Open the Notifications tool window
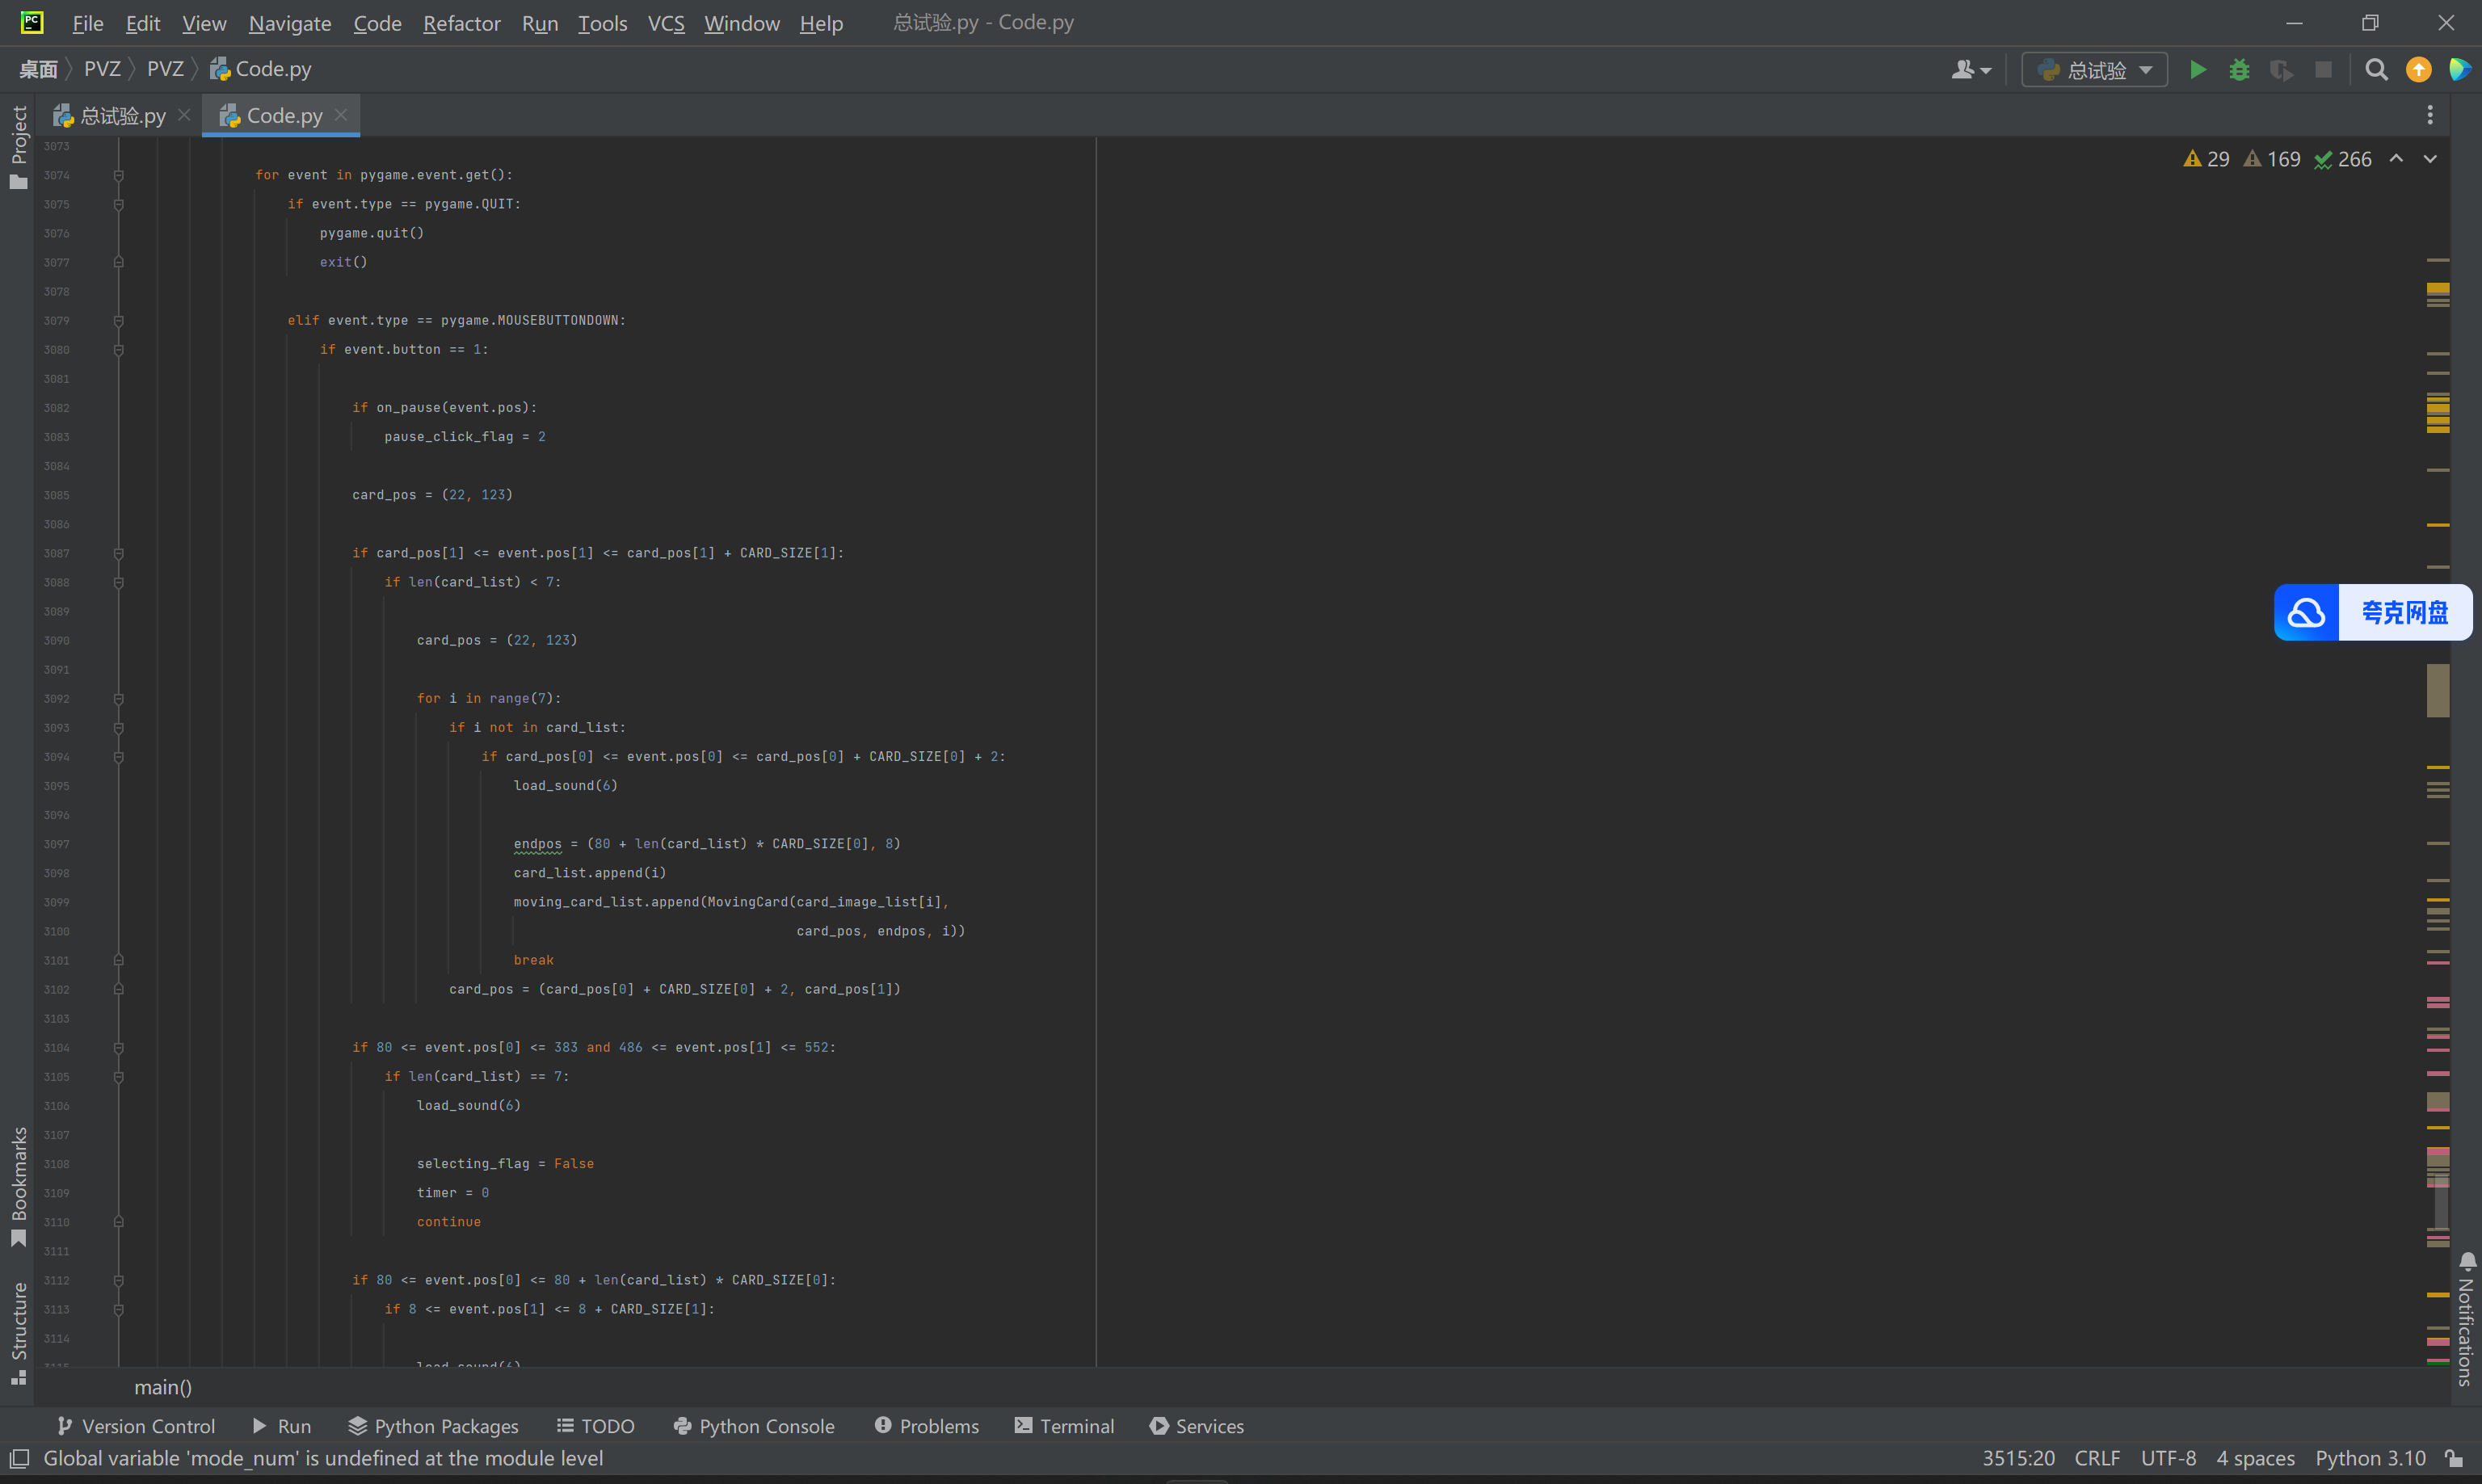Screen dimensions: 2482x1484 pos(2466,1319)
